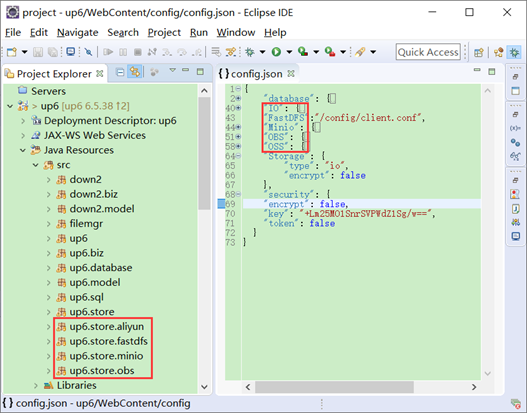Open the Run button dropdown arrow

(289, 52)
